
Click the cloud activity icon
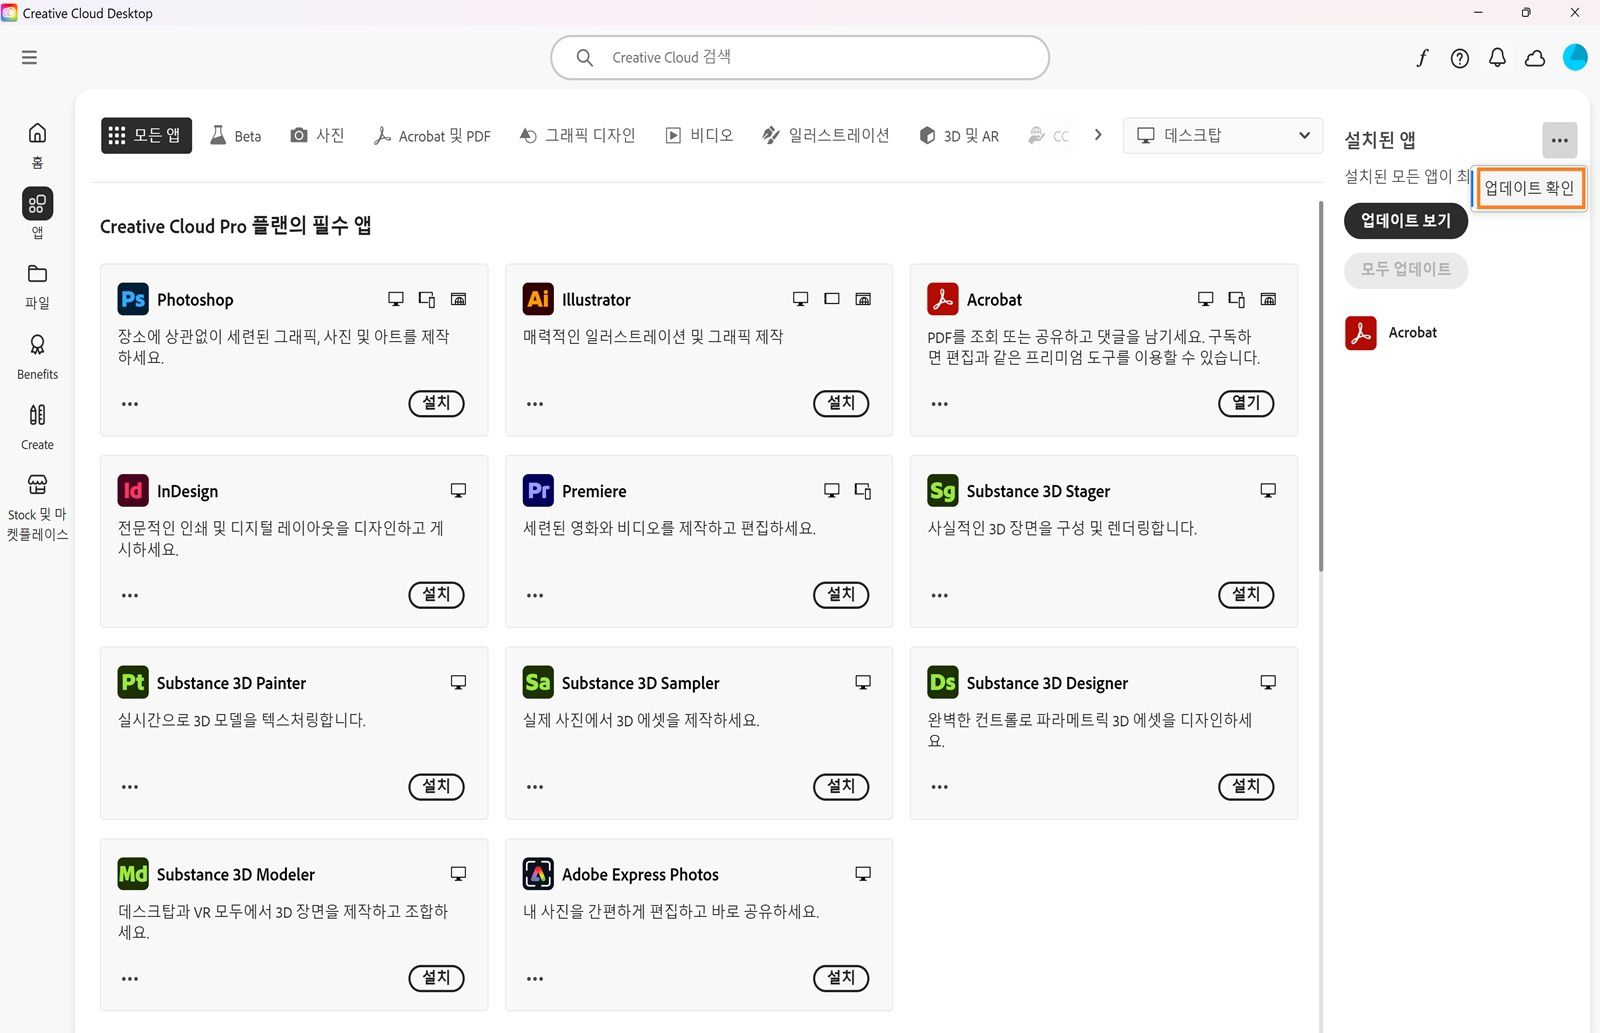(x=1535, y=58)
